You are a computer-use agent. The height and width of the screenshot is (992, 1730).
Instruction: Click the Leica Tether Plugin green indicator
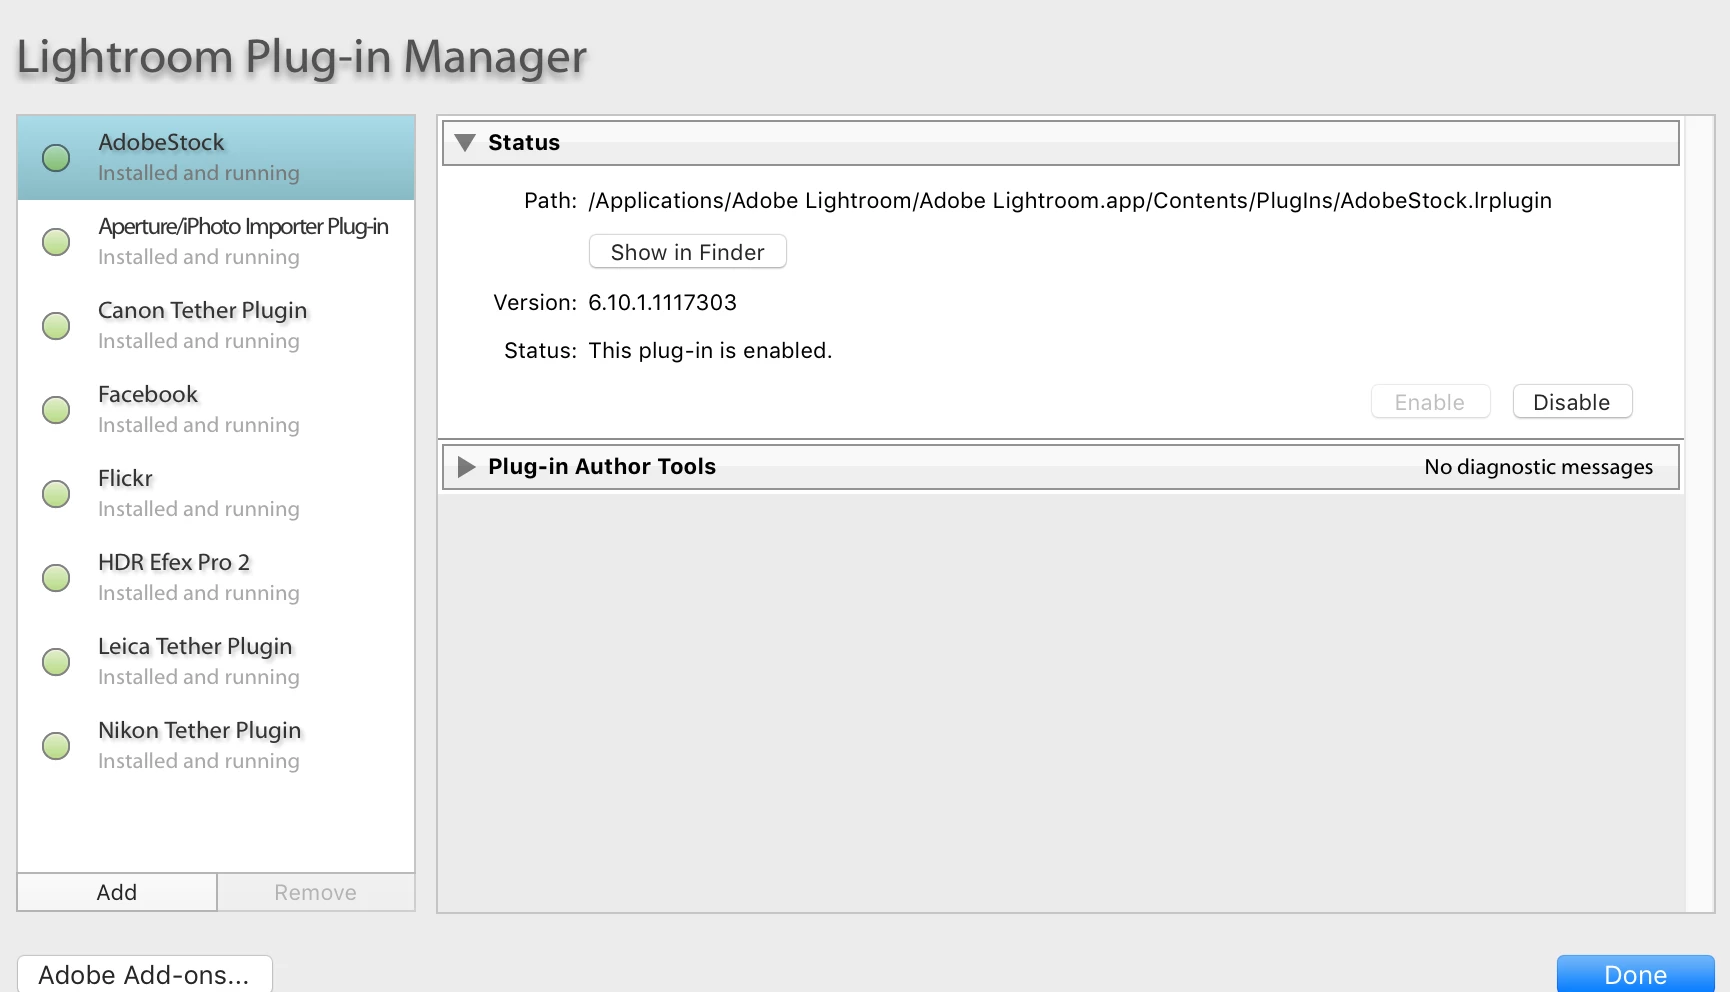point(56,662)
